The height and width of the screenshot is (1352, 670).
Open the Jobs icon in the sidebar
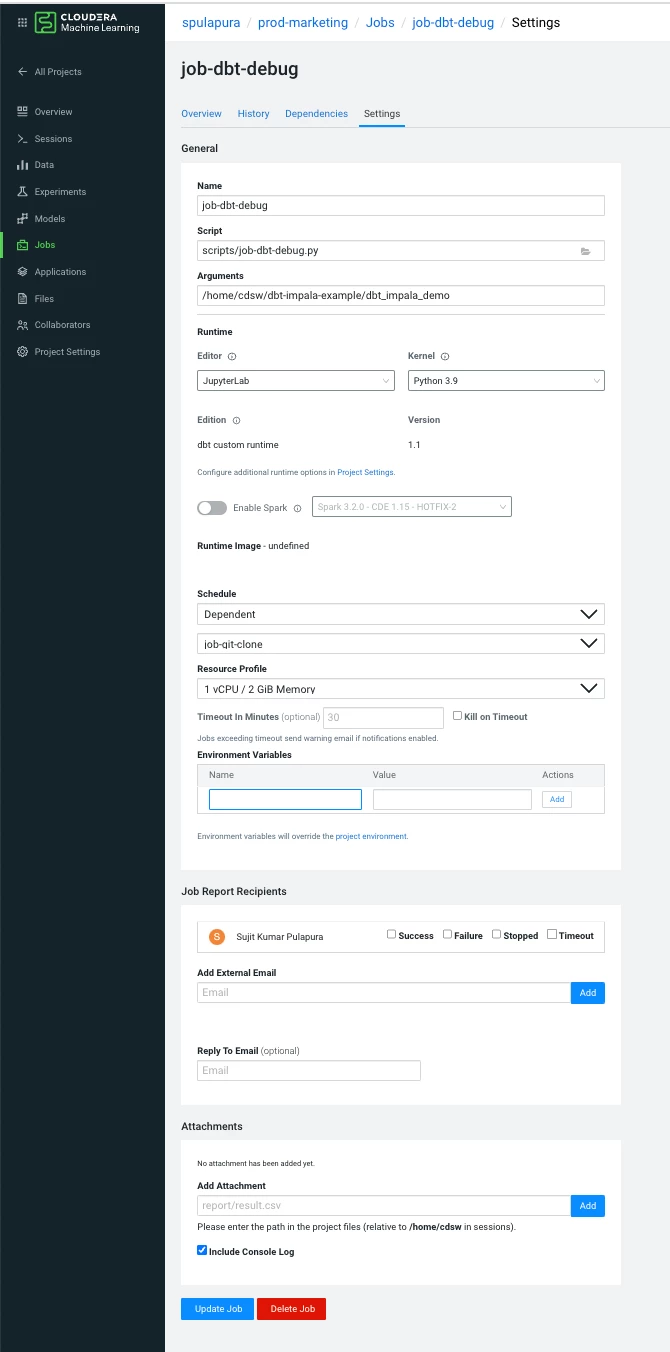coord(23,245)
